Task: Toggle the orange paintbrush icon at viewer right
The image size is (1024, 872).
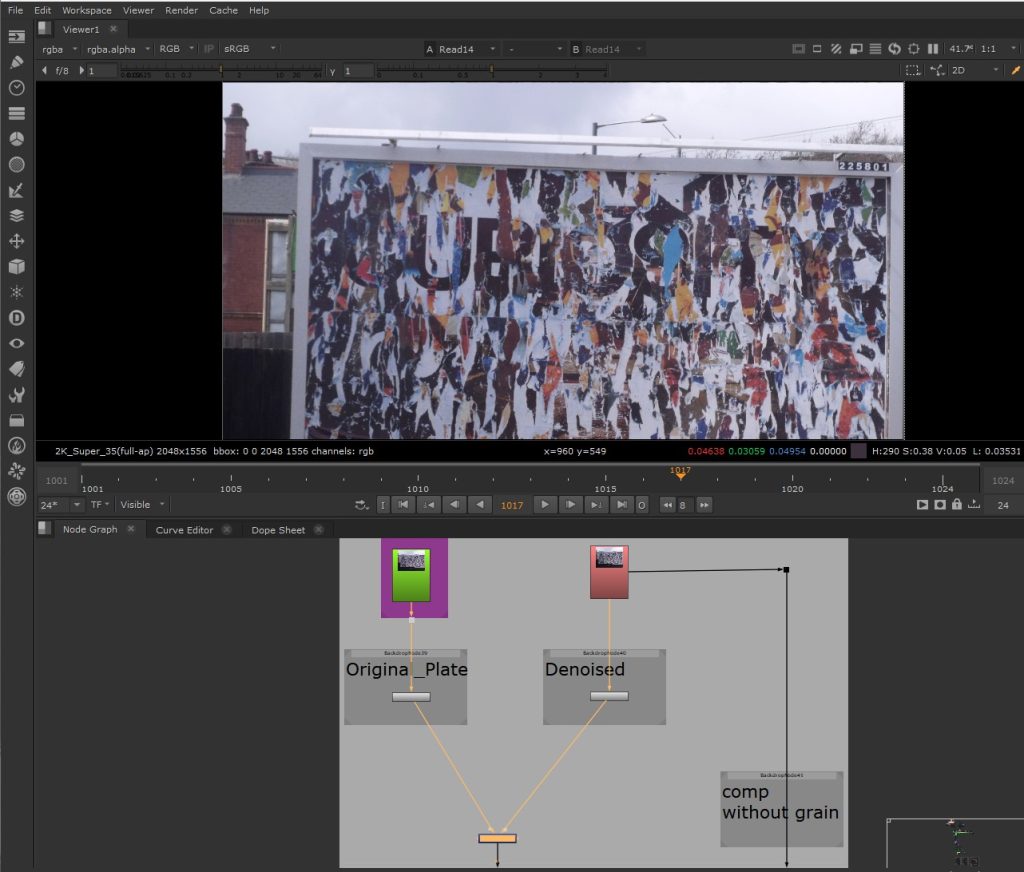Action: 1016,71
